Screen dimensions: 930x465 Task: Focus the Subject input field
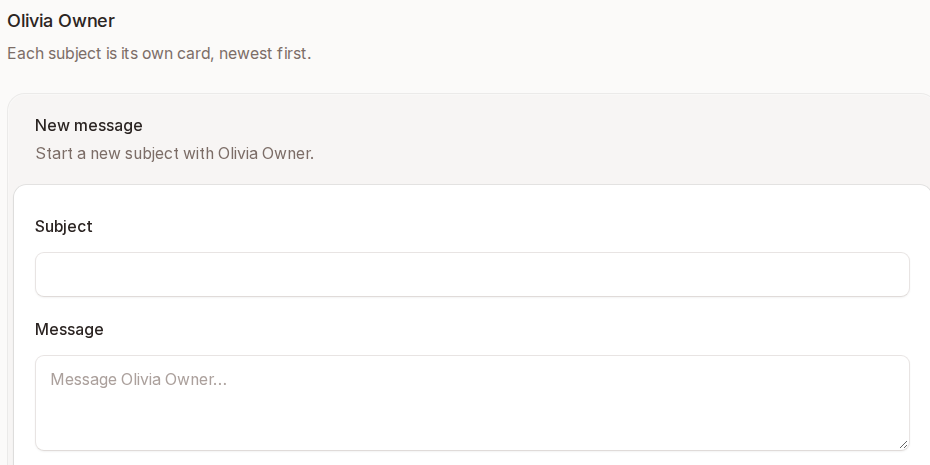click(472, 275)
